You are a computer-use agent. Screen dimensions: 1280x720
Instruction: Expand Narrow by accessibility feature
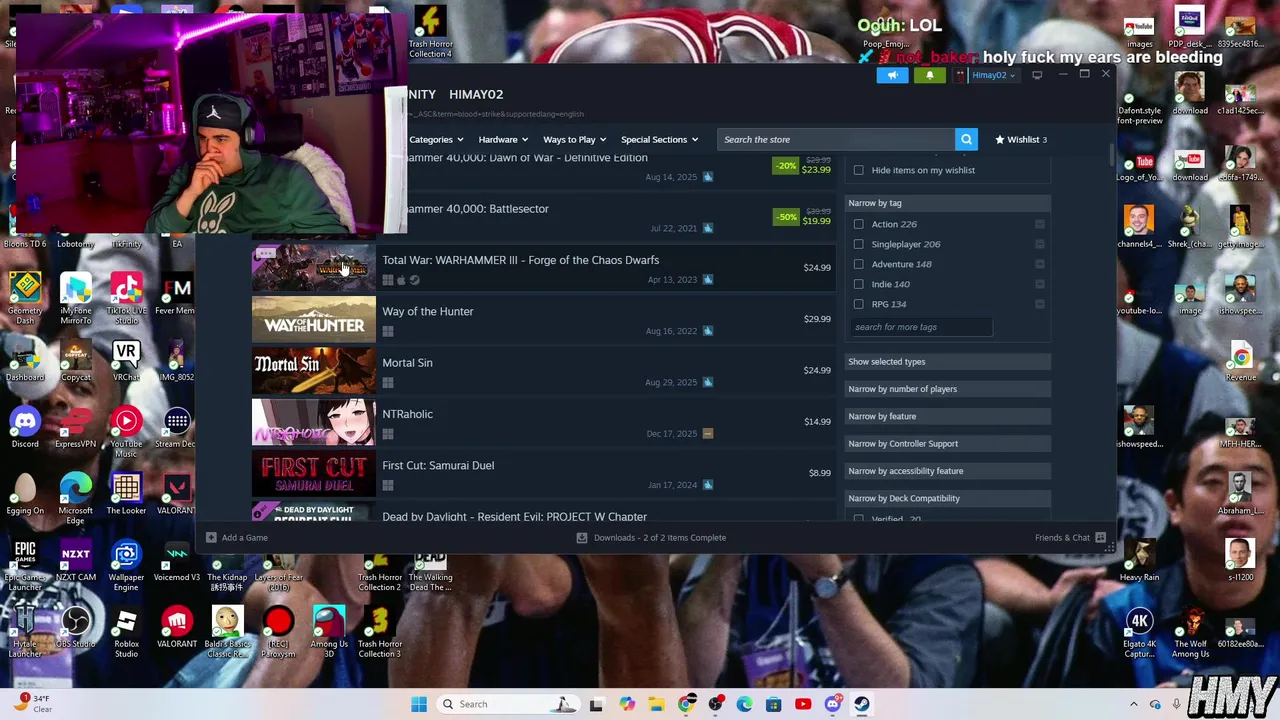pyautogui.click(x=947, y=471)
